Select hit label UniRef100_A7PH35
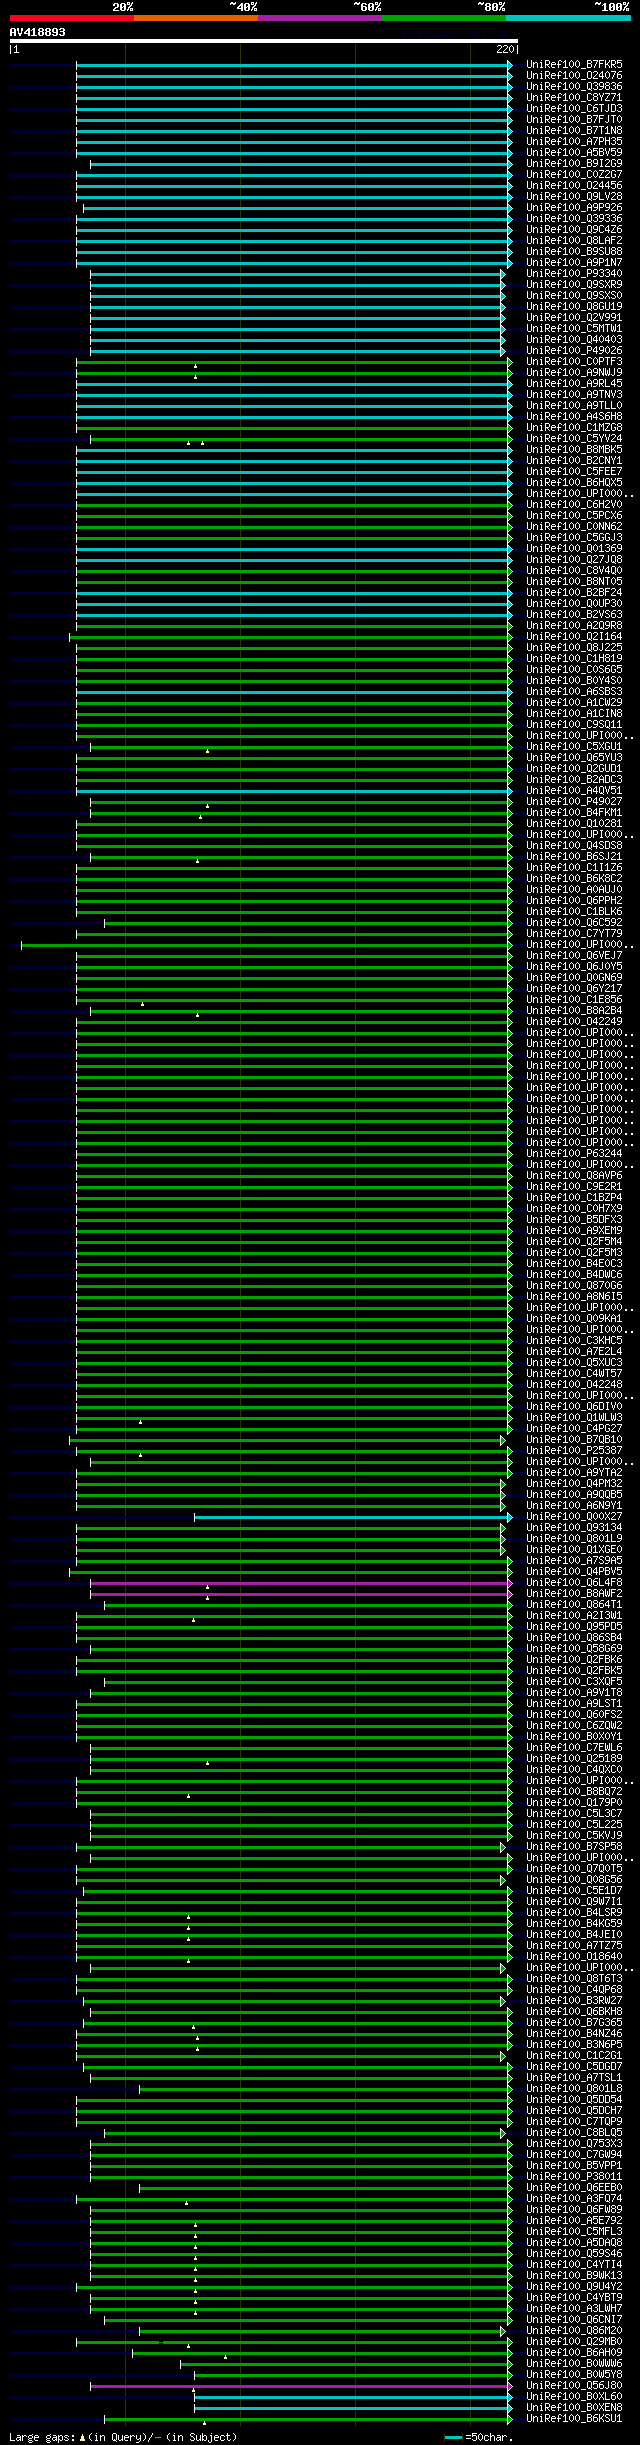 coord(574,142)
